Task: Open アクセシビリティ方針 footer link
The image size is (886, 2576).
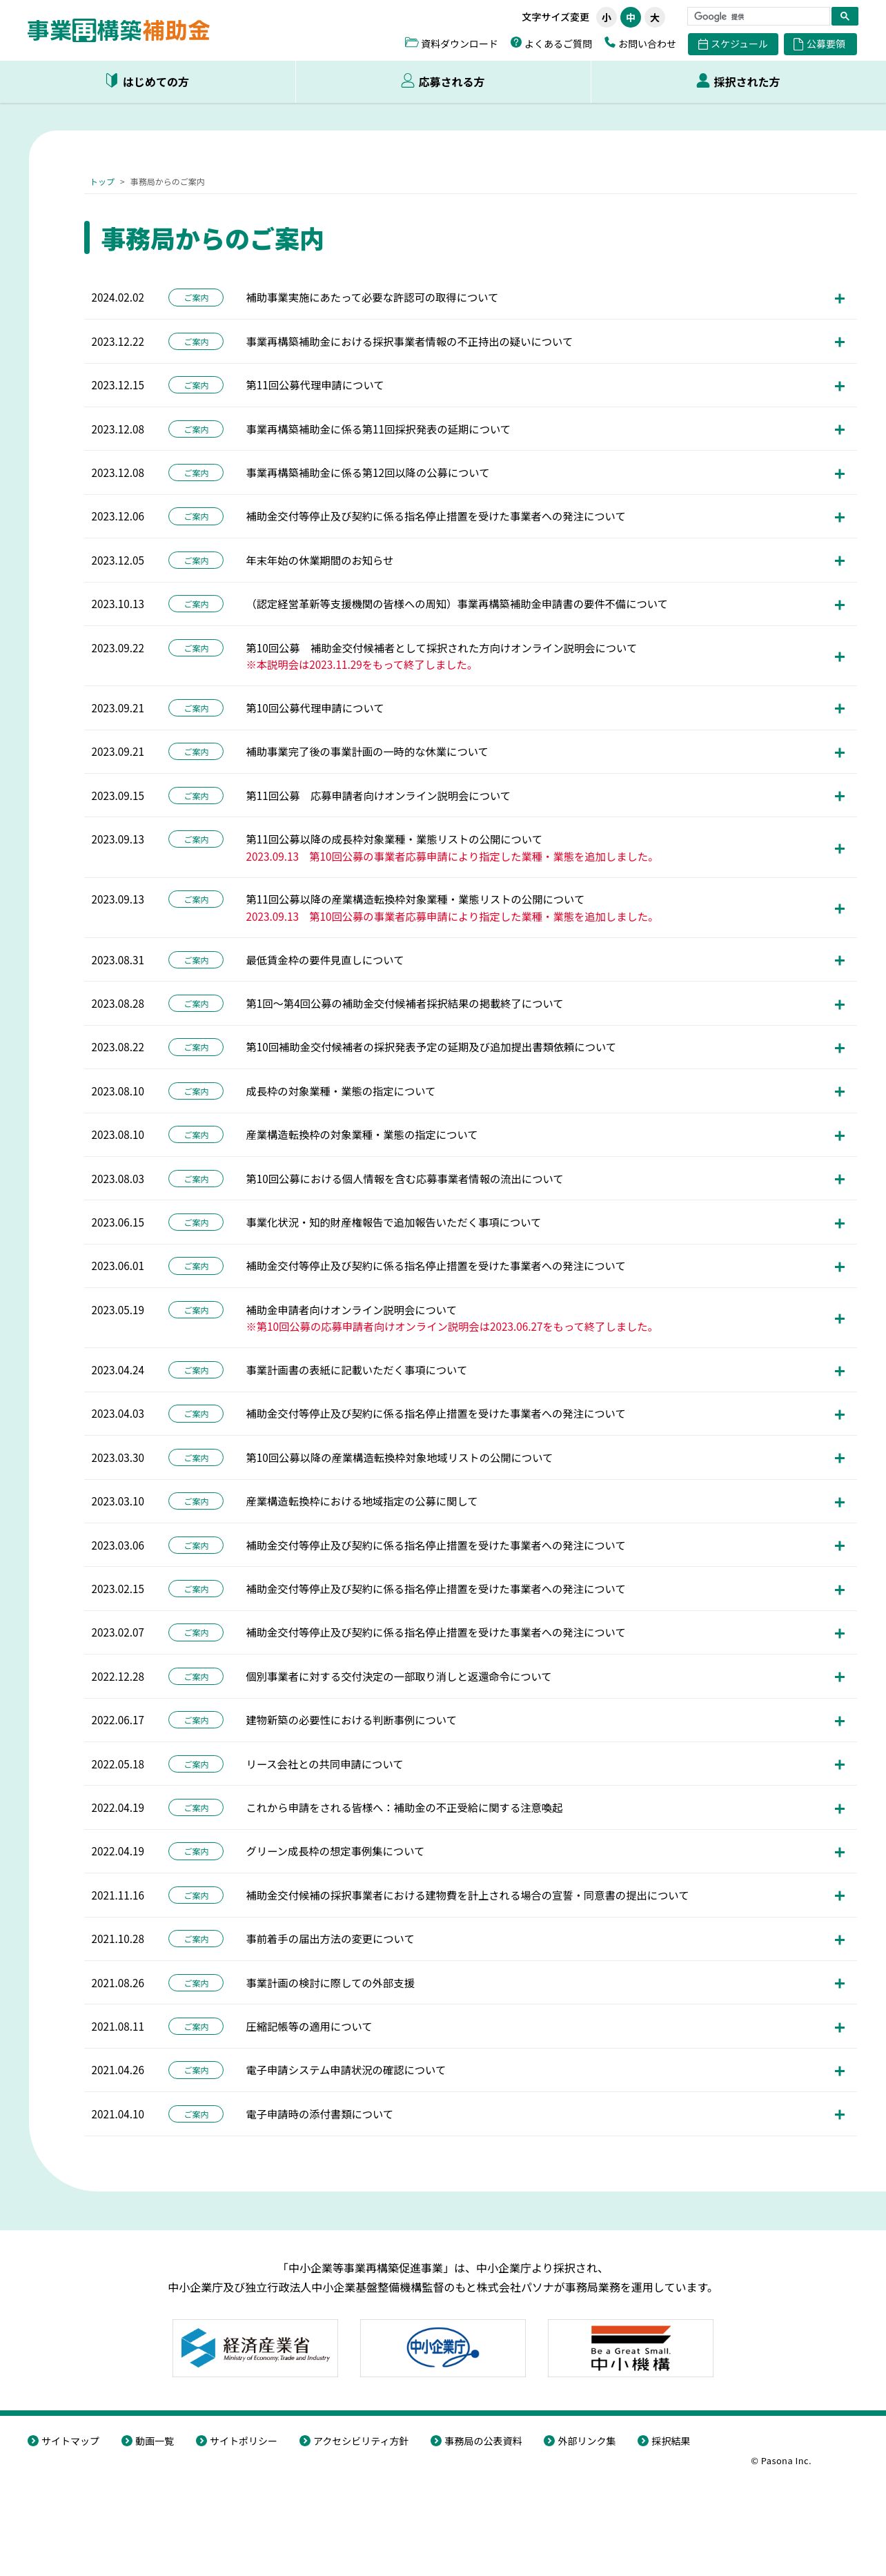Action: [354, 2441]
